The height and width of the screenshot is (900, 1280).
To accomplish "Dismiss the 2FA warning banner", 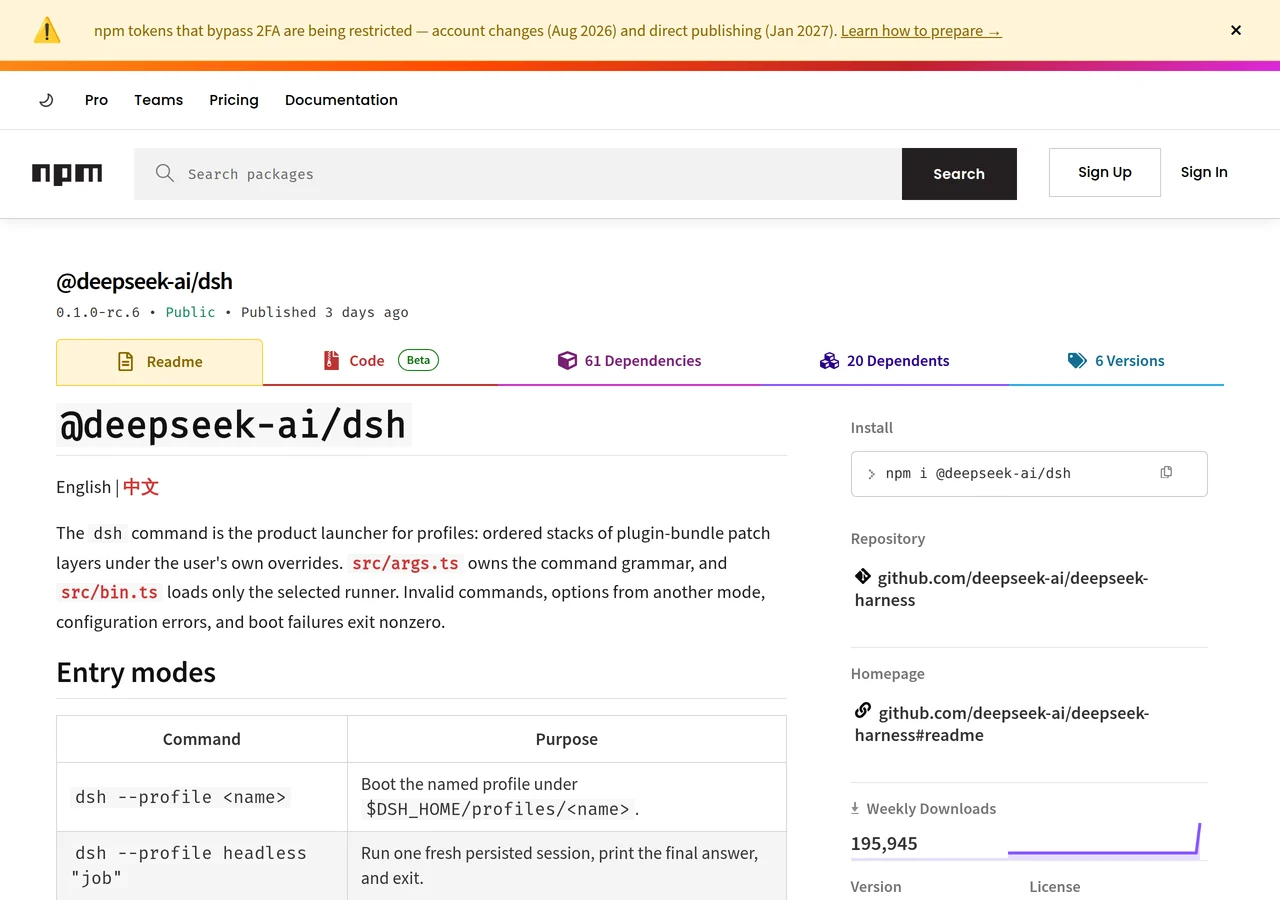I will pyautogui.click(x=1236, y=30).
